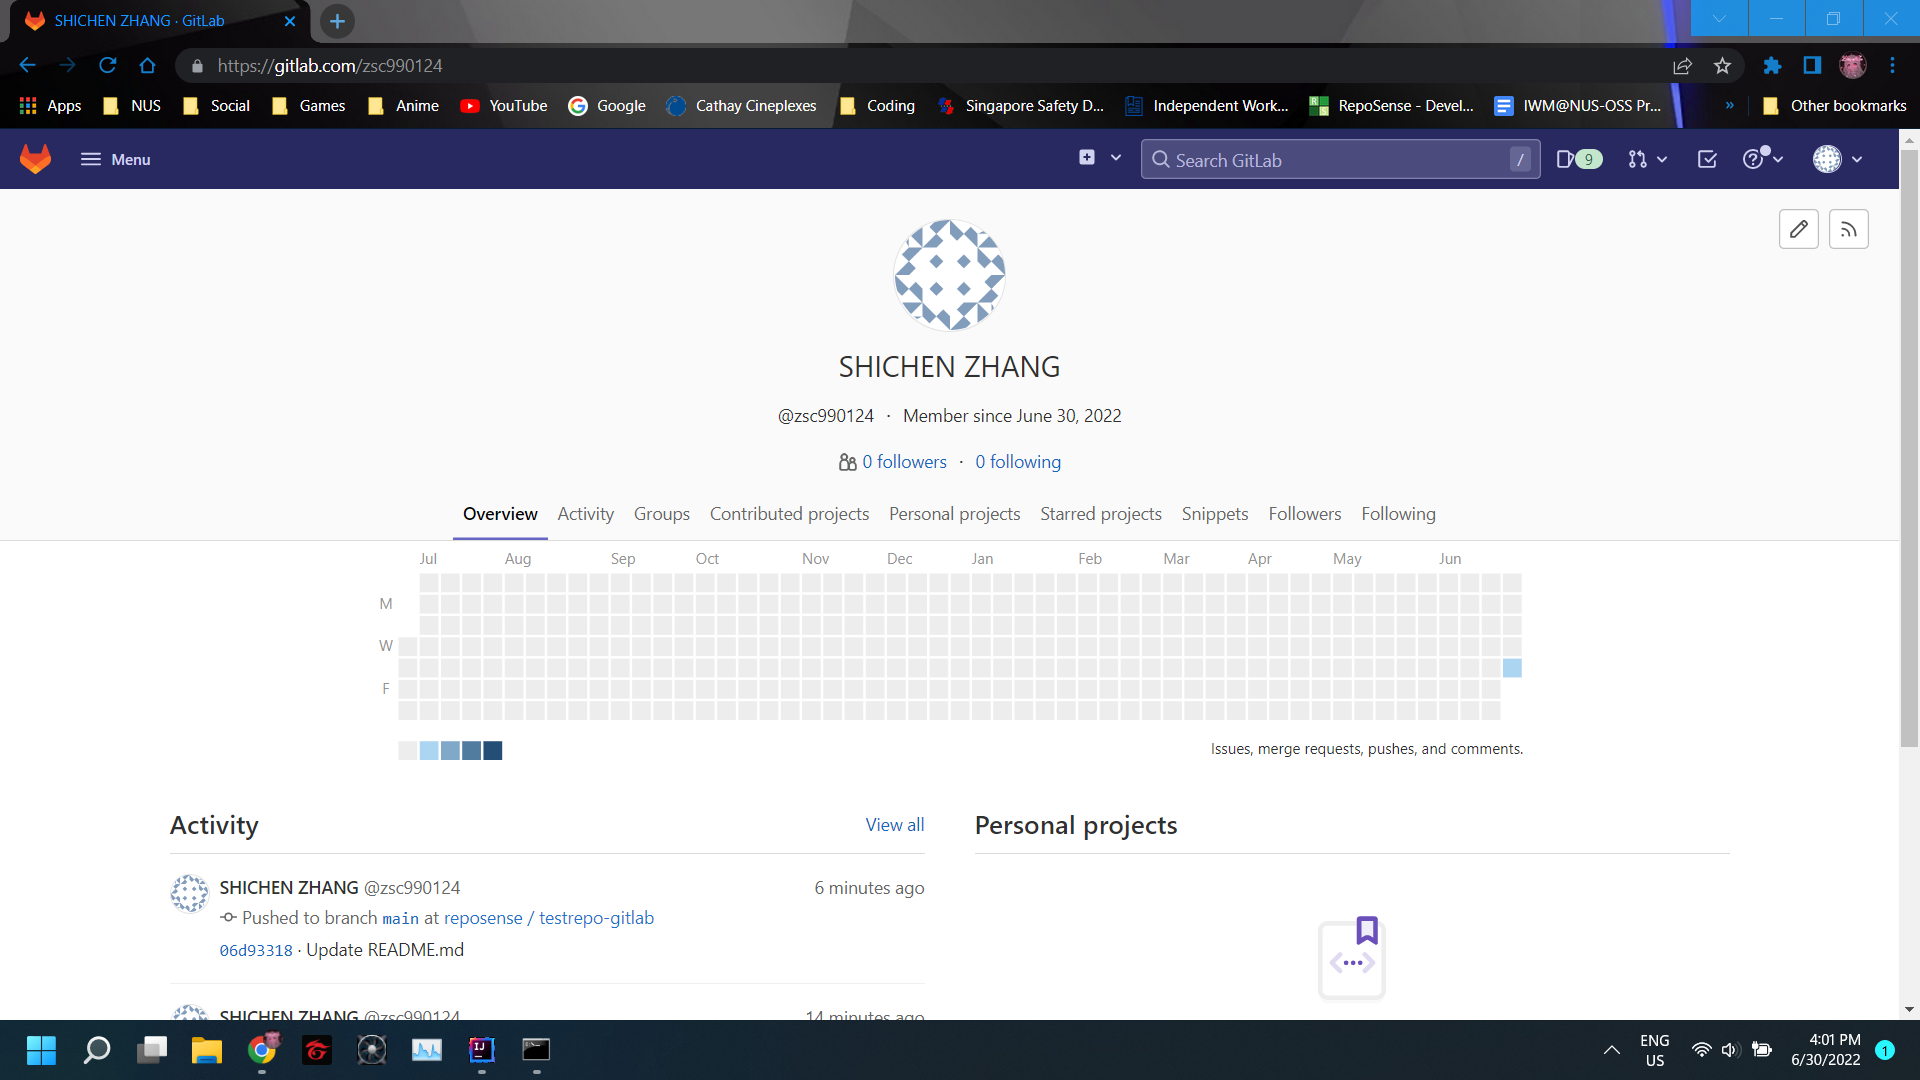The height and width of the screenshot is (1080, 1920).
Task: Open the hamburger Menu
Action: coord(114,159)
